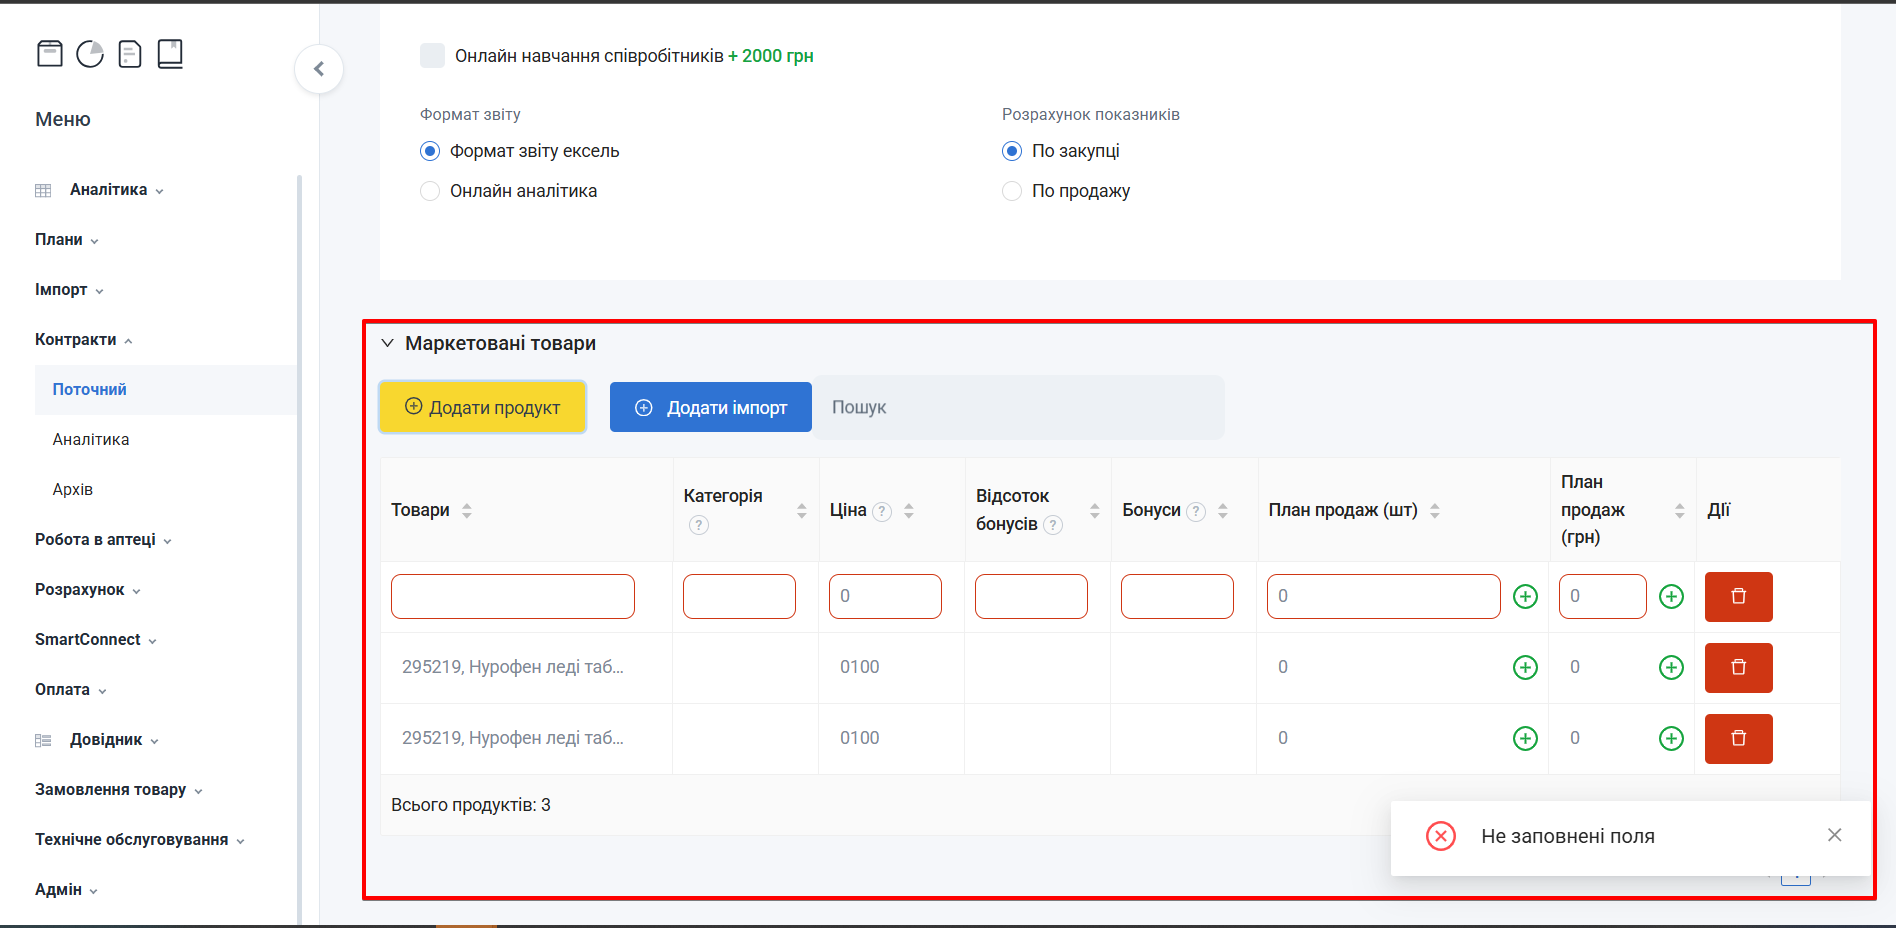The width and height of the screenshot is (1896, 928).
Task: Open Архів under Контракти
Action: click(73, 490)
